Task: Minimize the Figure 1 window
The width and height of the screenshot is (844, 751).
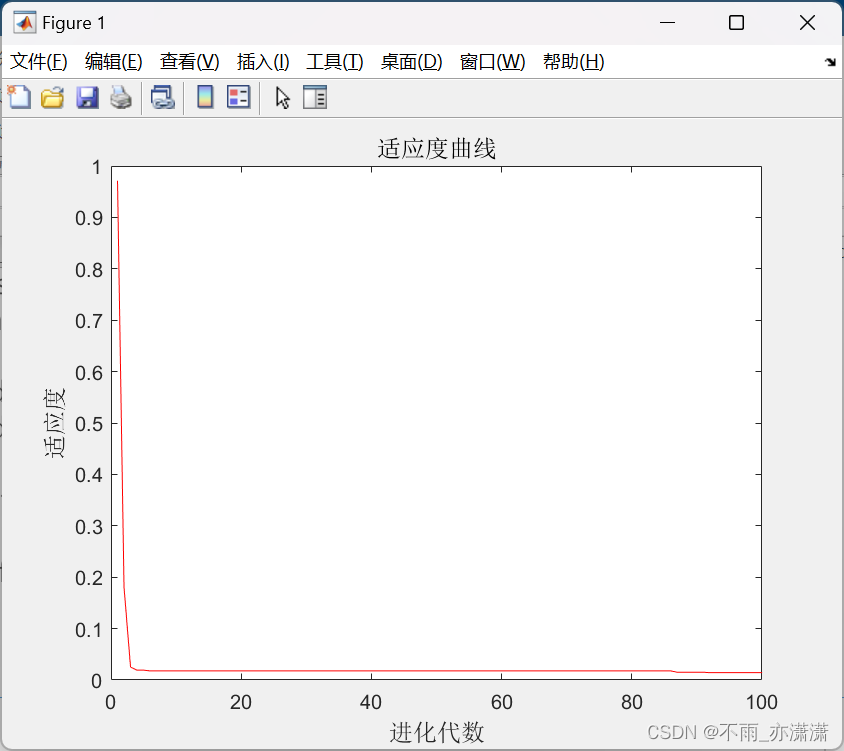Action: (667, 23)
